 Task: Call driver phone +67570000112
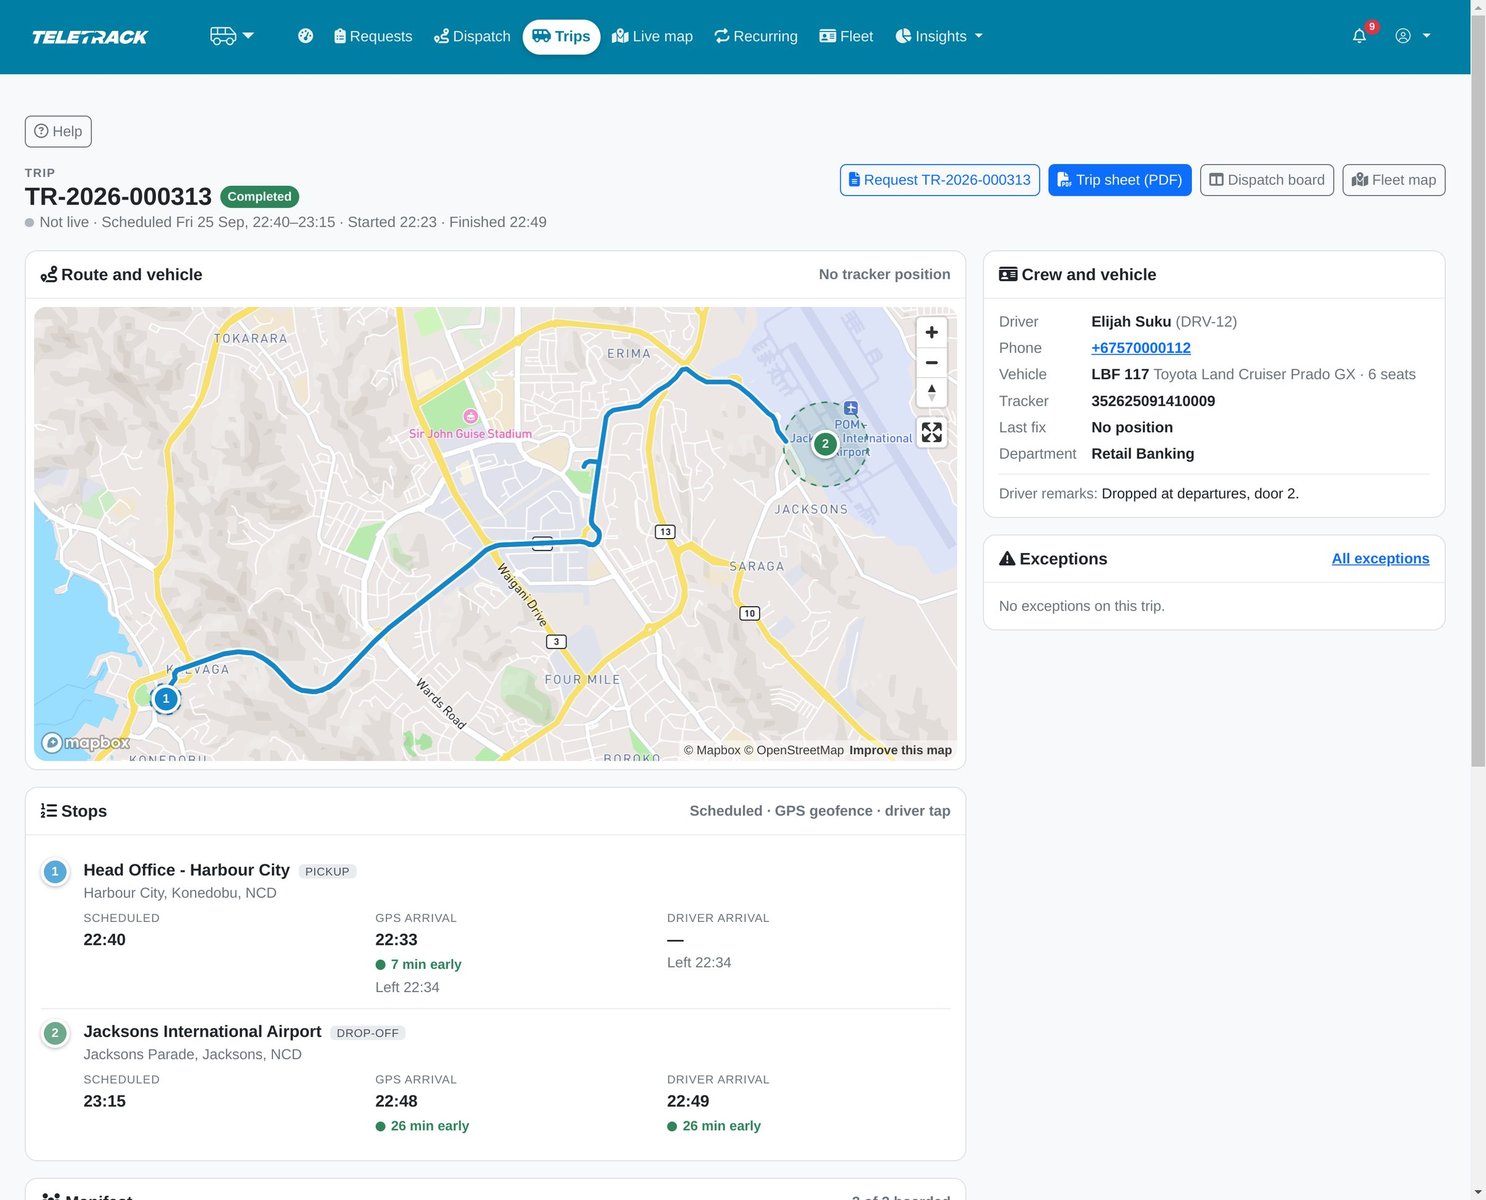pos(1141,348)
